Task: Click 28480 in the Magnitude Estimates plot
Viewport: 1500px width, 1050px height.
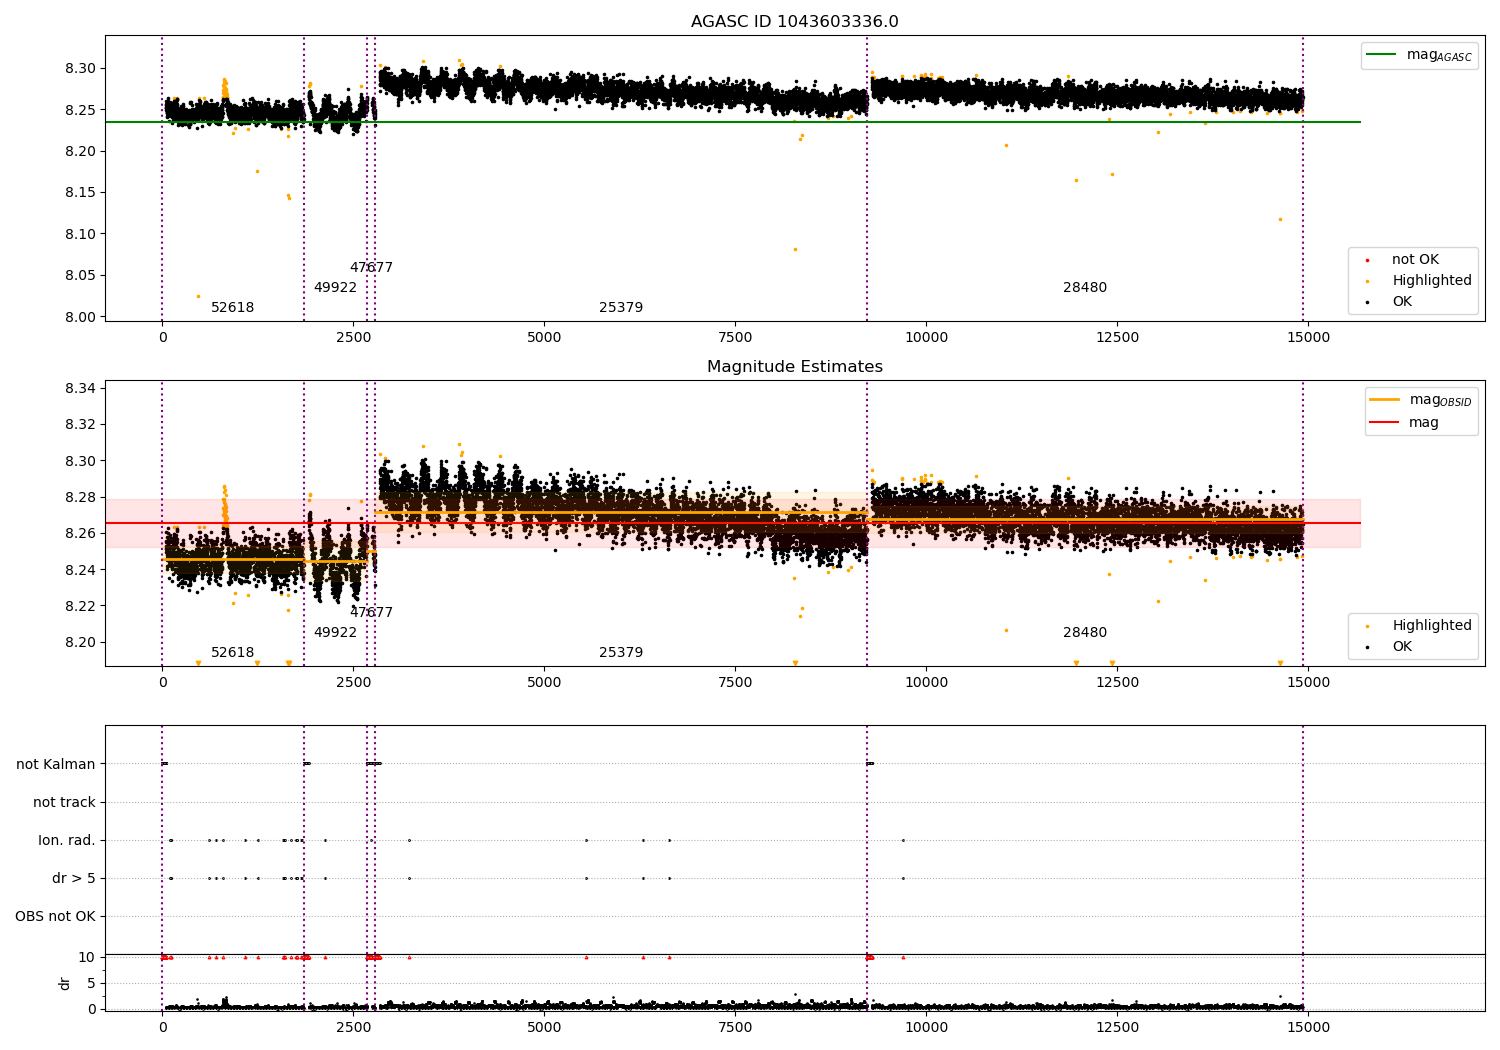Action: tap(1085, 633)
